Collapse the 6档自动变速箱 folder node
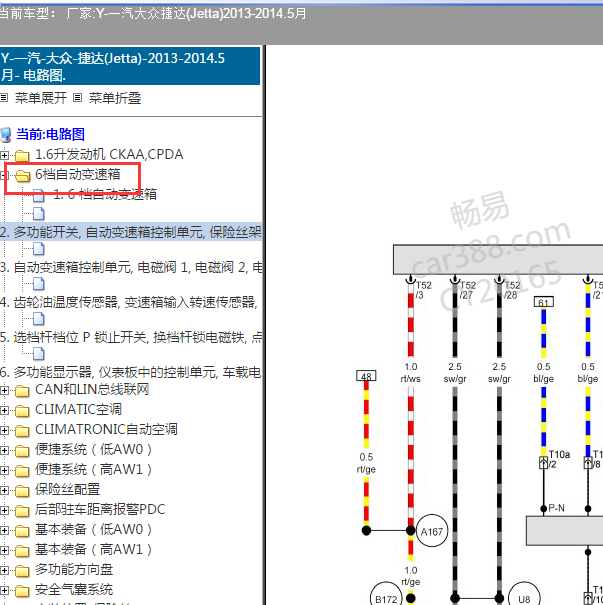Viewport: 603px width, 605px height. coord(3,176)
